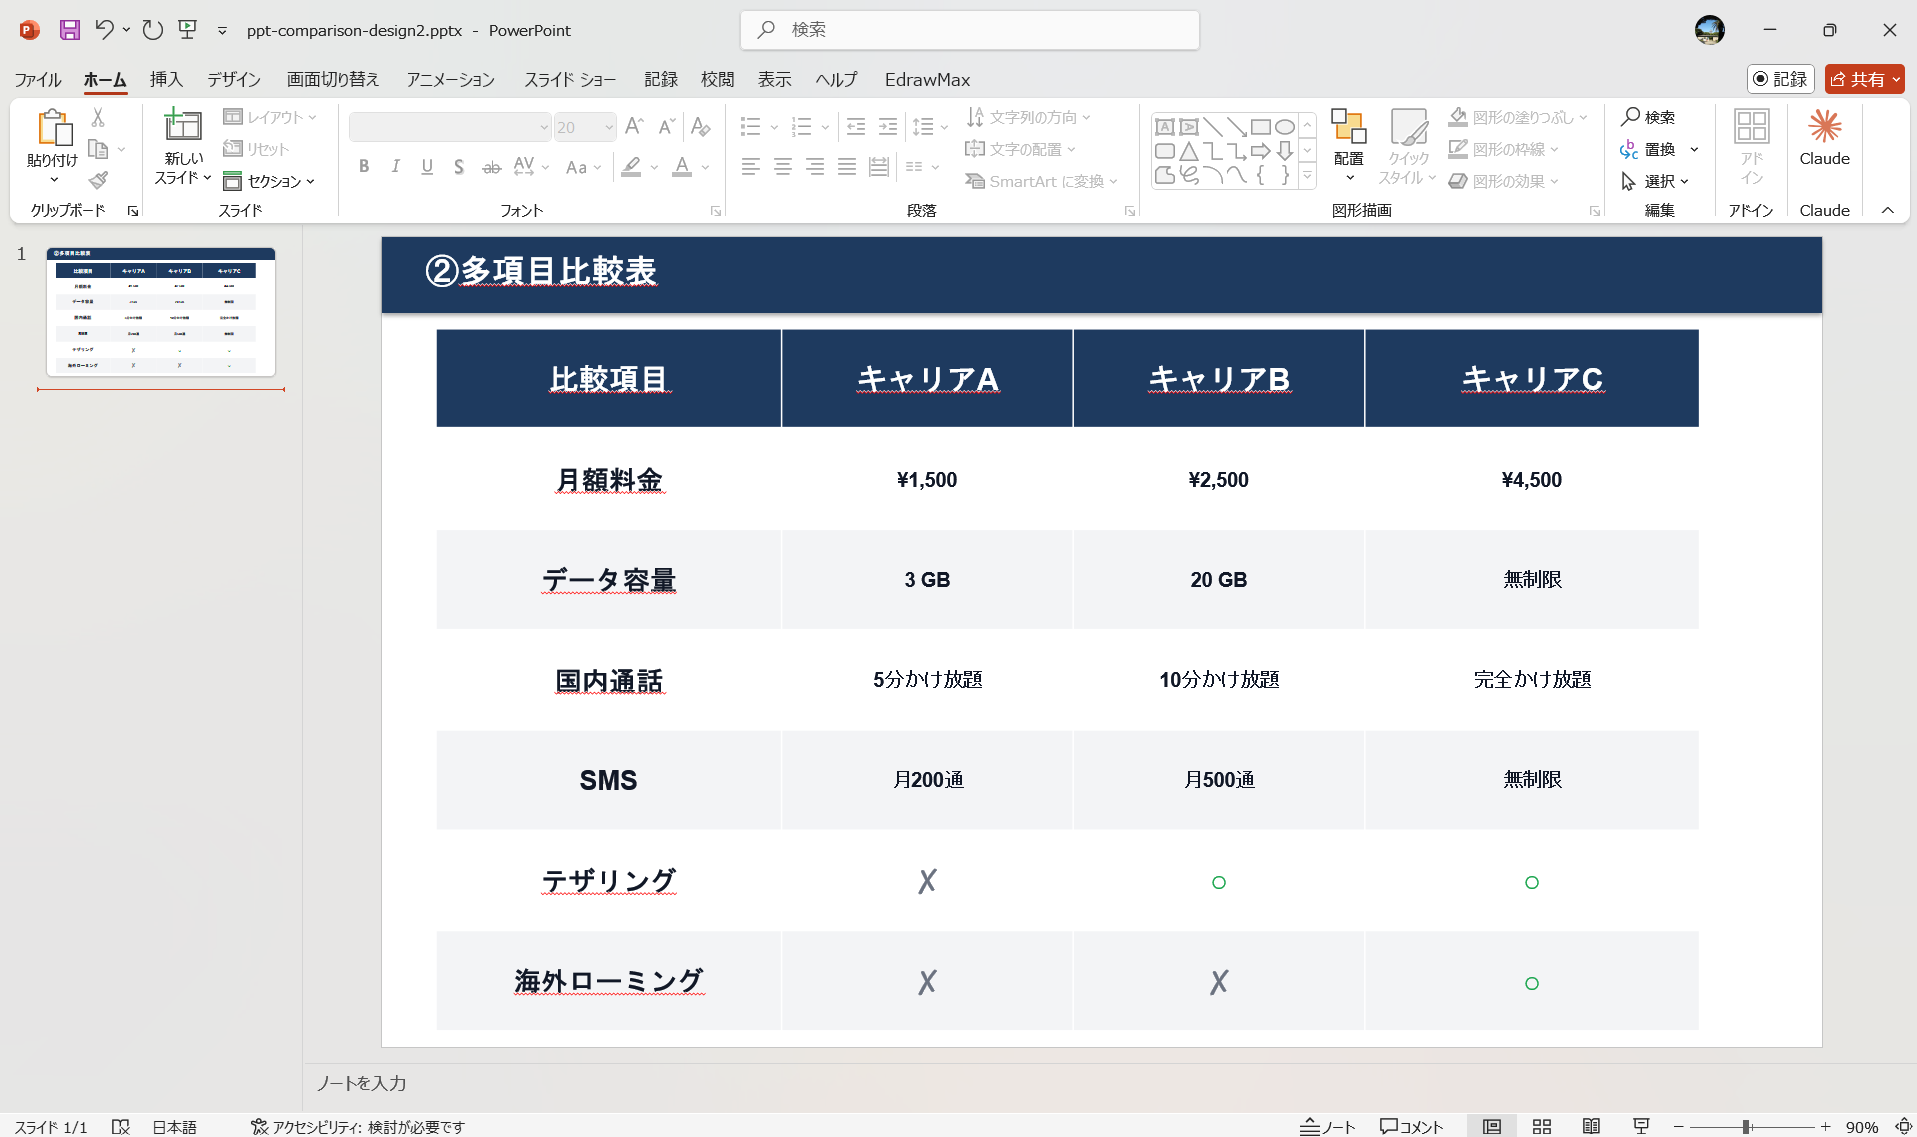The height and width of the screenshot is (1137, 1917).
Task: Toggle Italic formatting
Action: click(396, 167)
